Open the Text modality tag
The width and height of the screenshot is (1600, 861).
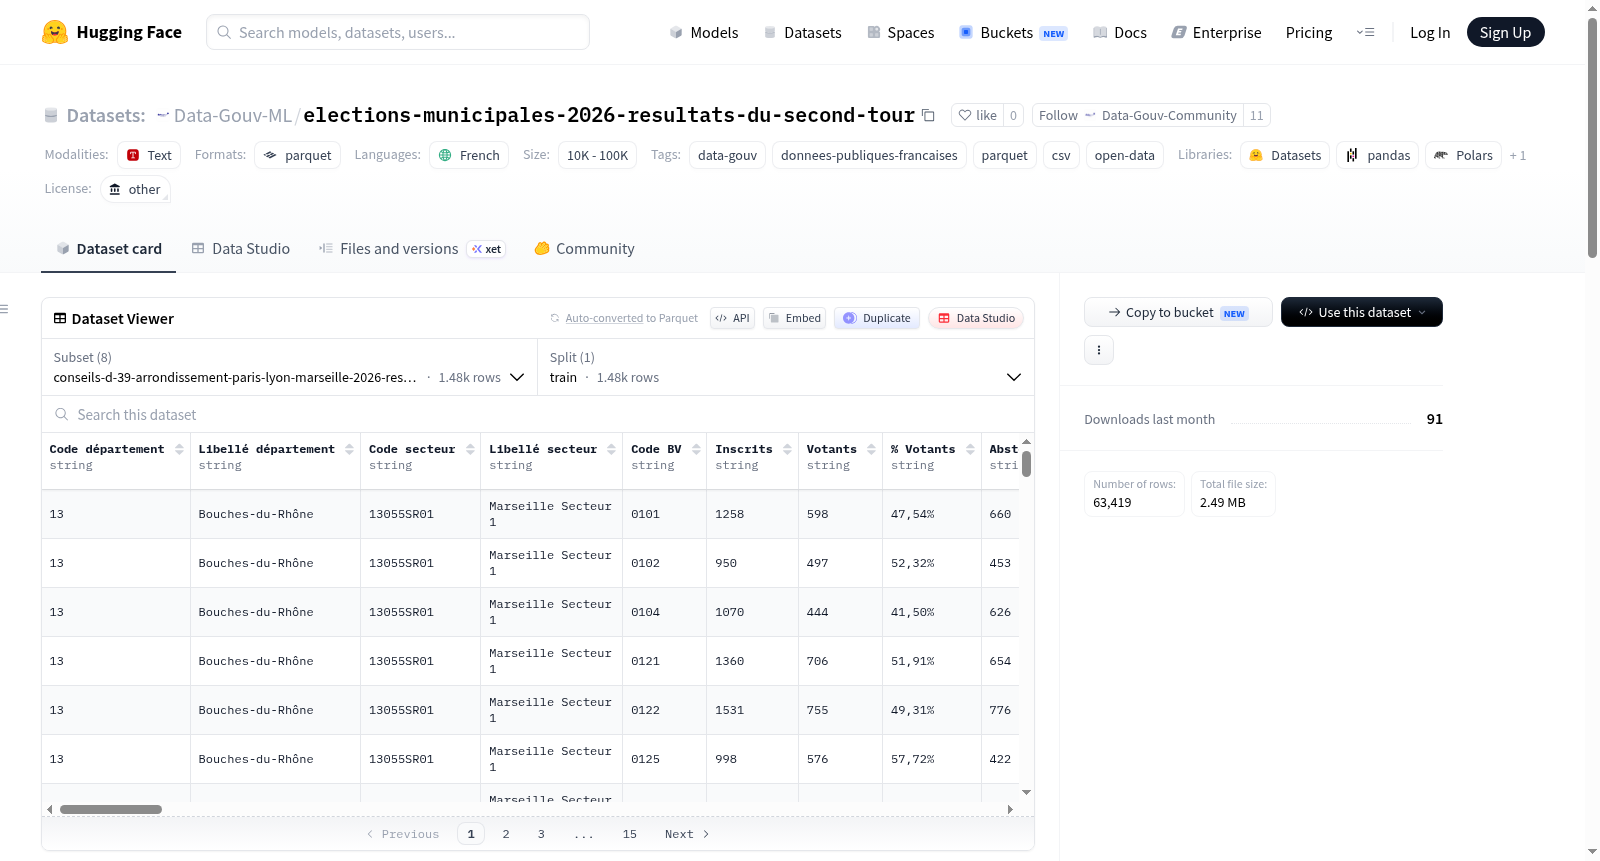[149, 155]
